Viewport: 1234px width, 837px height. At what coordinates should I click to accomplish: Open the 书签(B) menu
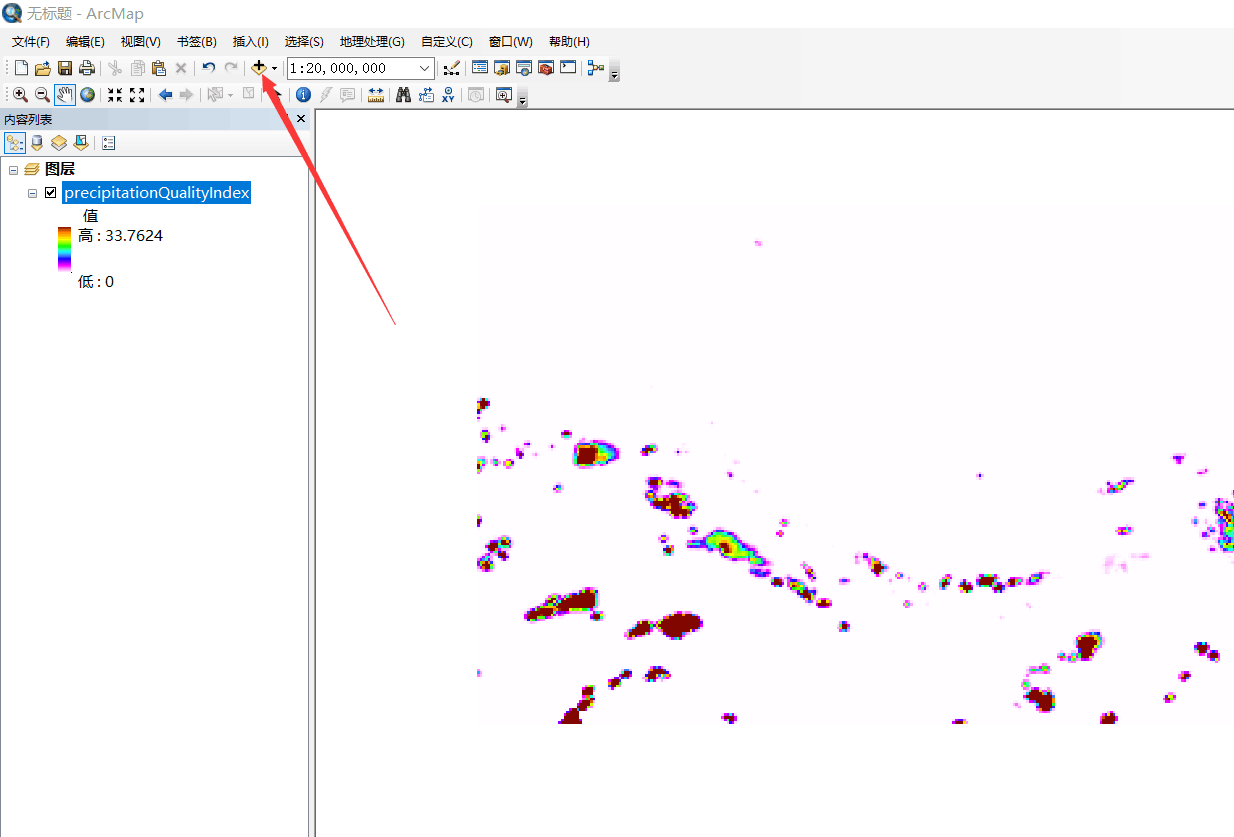pos(196,41)
